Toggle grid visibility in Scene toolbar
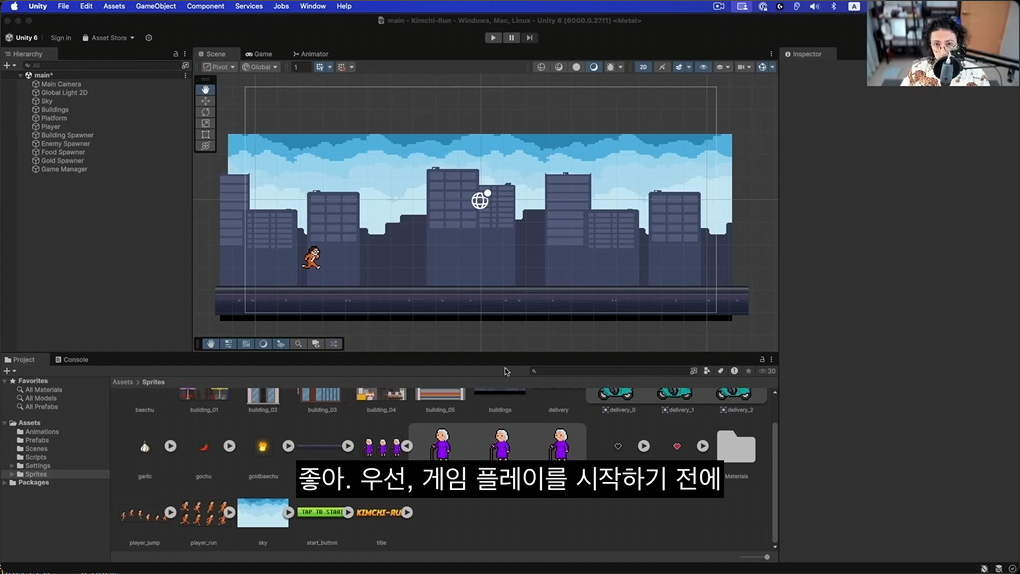 tap(320, 67)
